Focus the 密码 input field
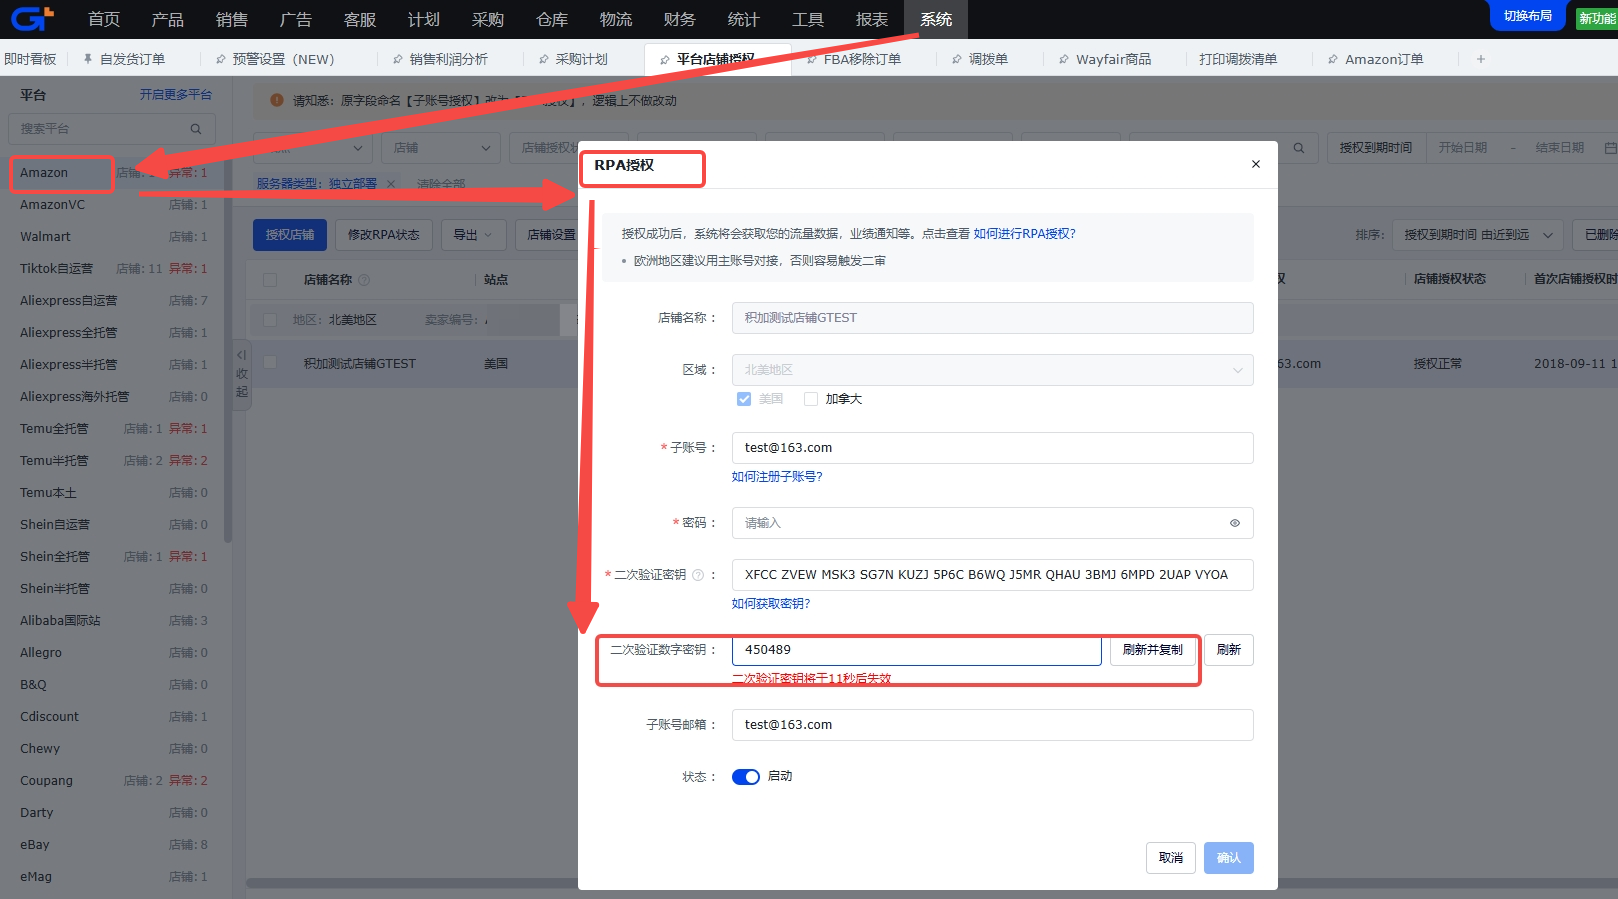This screenshot has height=899, width=1618. point(993,523)
